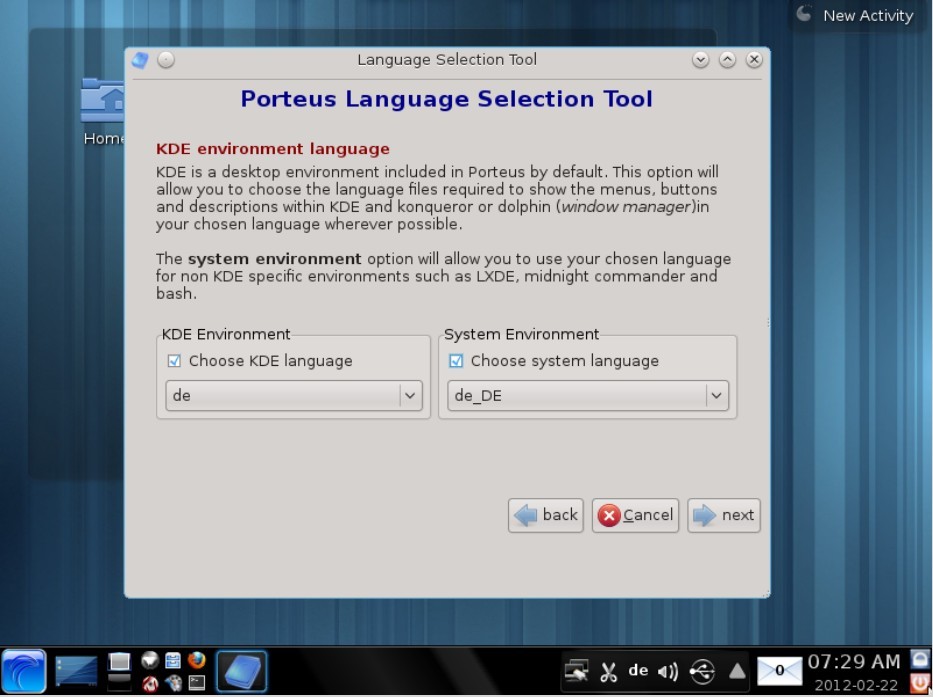Maximize the Language Selection Tool window
The height and width of the screenshot is (697, 933).
(x=727, y=60)
